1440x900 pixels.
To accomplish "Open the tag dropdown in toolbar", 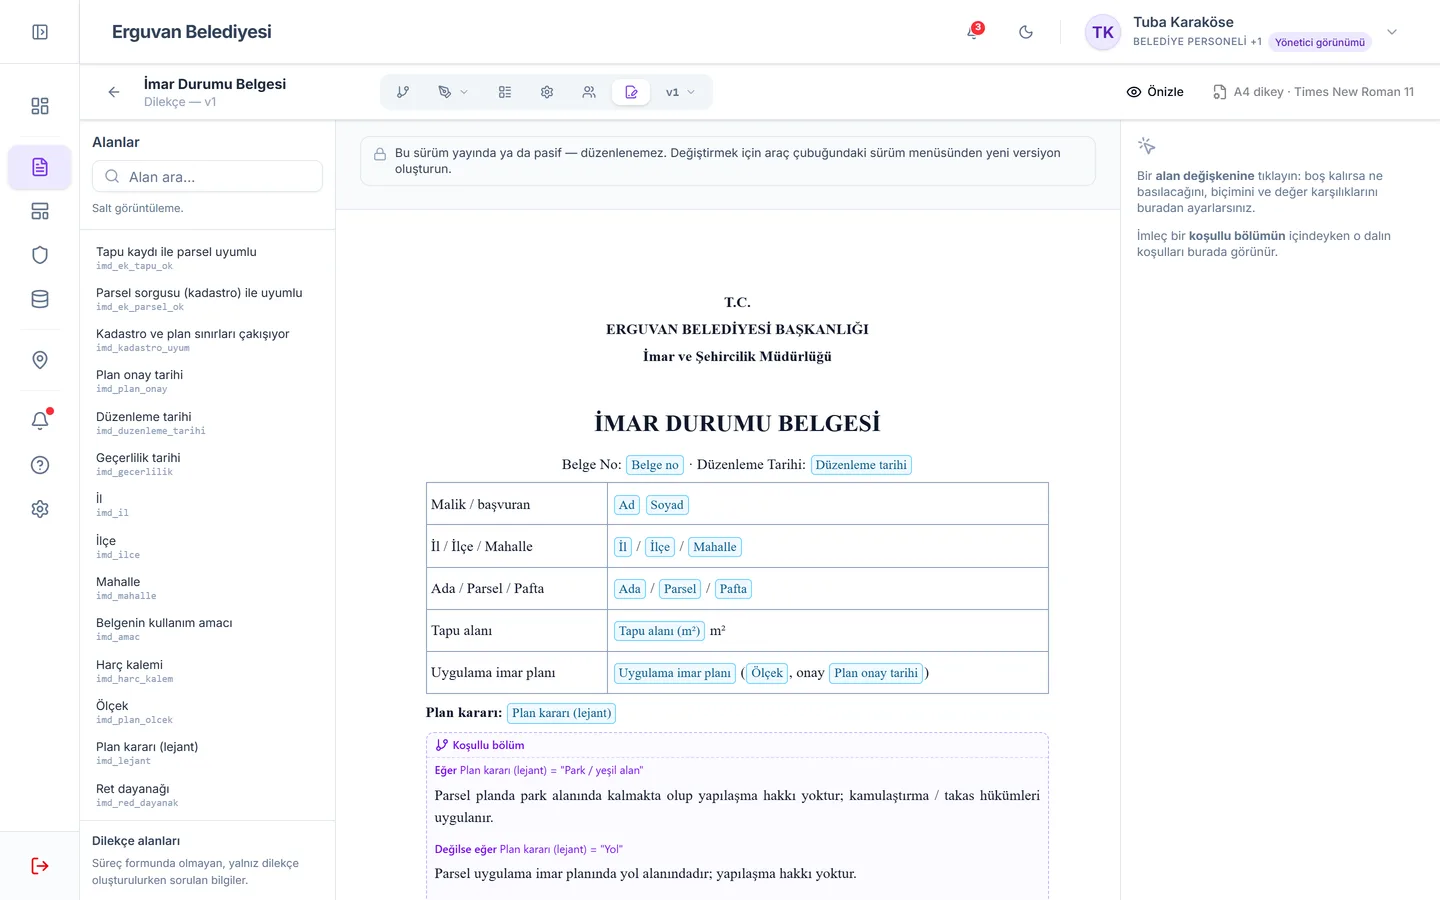I will pos(453,92).
